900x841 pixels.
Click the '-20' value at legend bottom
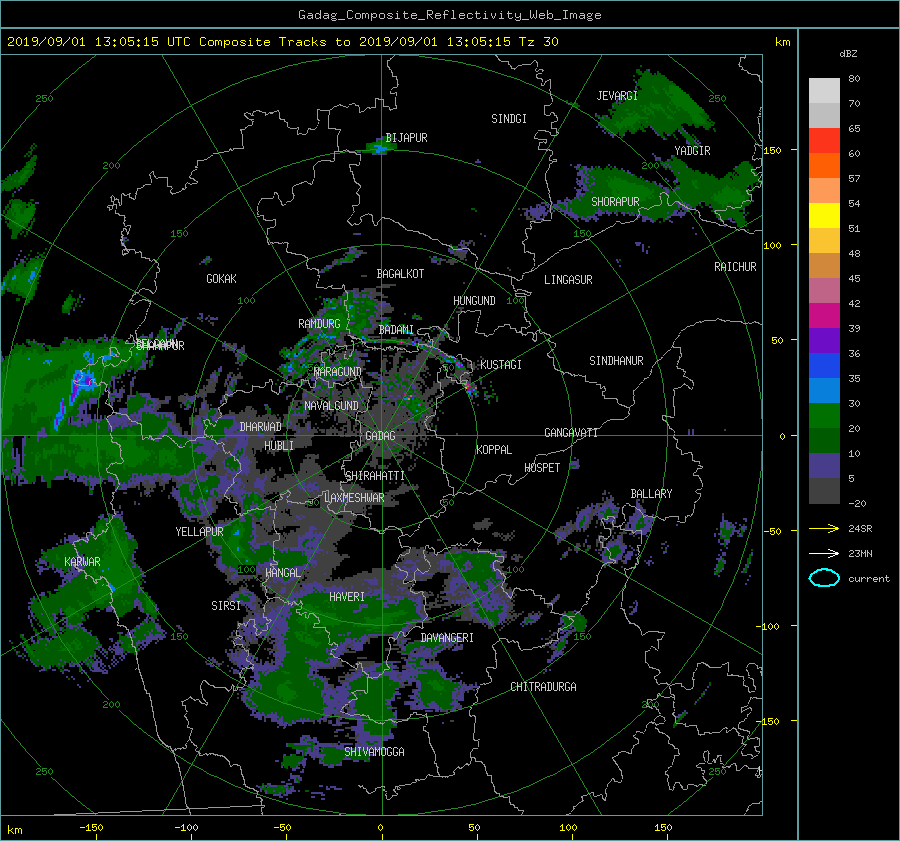tap(857, 503)
